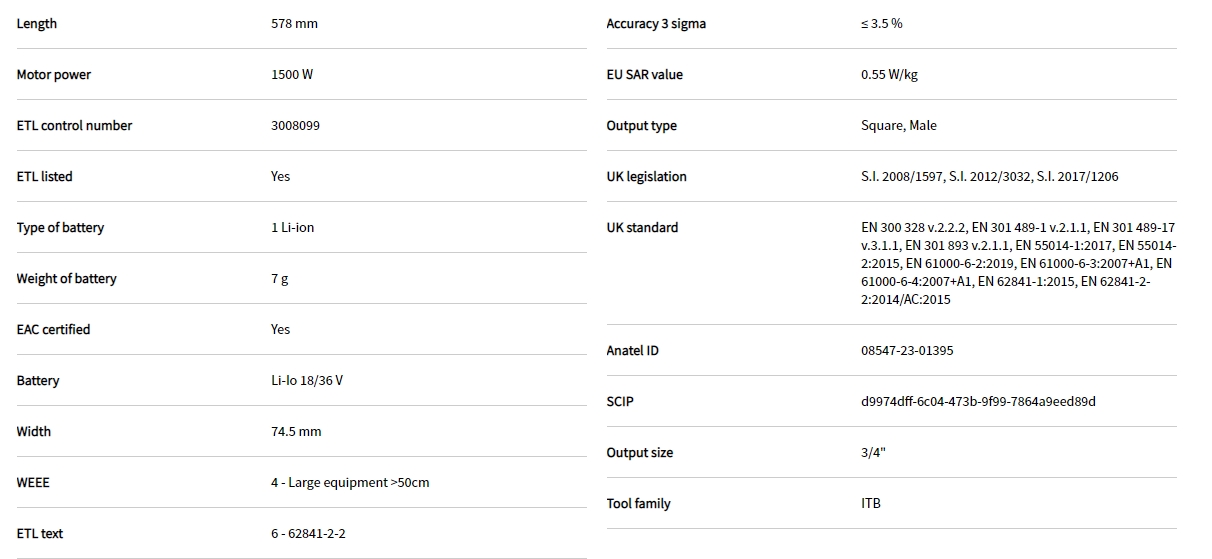Screen dimensions: 1212x559
Task: Click the Type of battery label
Action: click(x=60, y=228)
